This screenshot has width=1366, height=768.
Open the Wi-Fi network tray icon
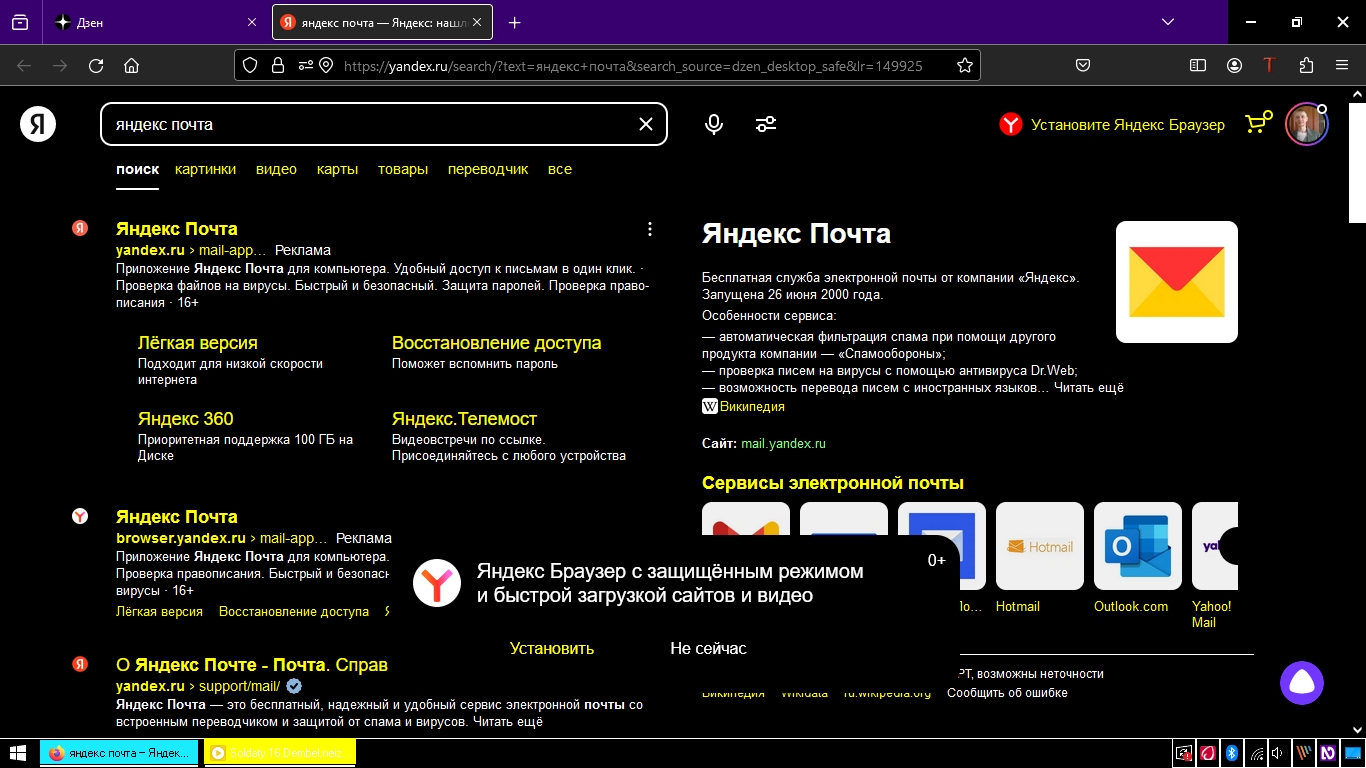click(x=1257, y=753)
